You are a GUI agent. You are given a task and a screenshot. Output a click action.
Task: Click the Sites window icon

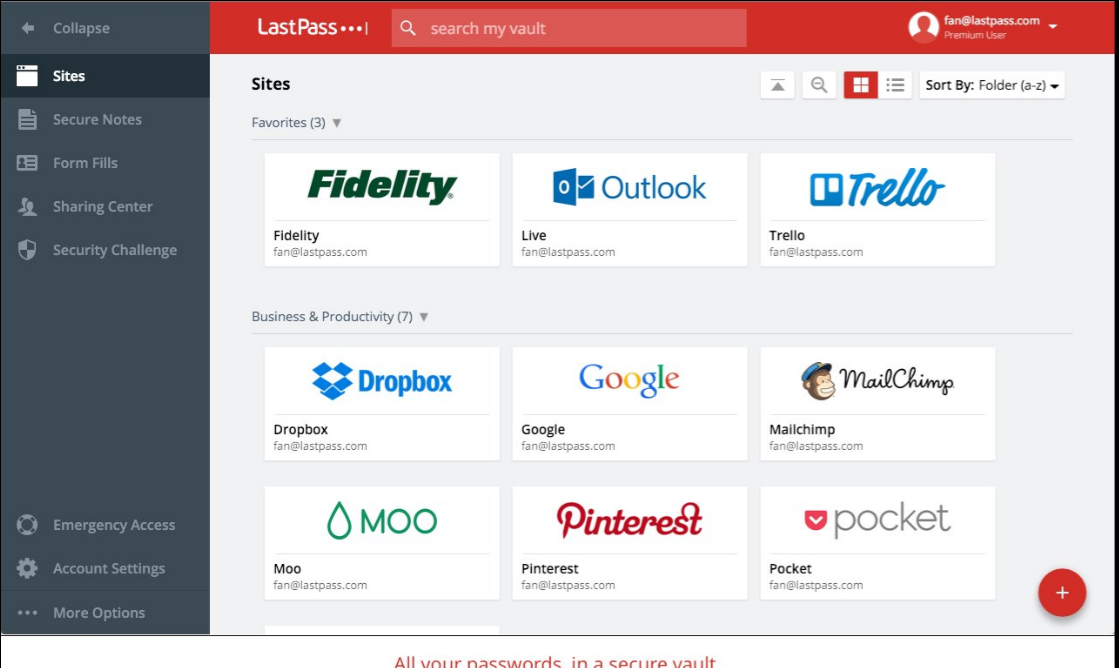[27, 76]
